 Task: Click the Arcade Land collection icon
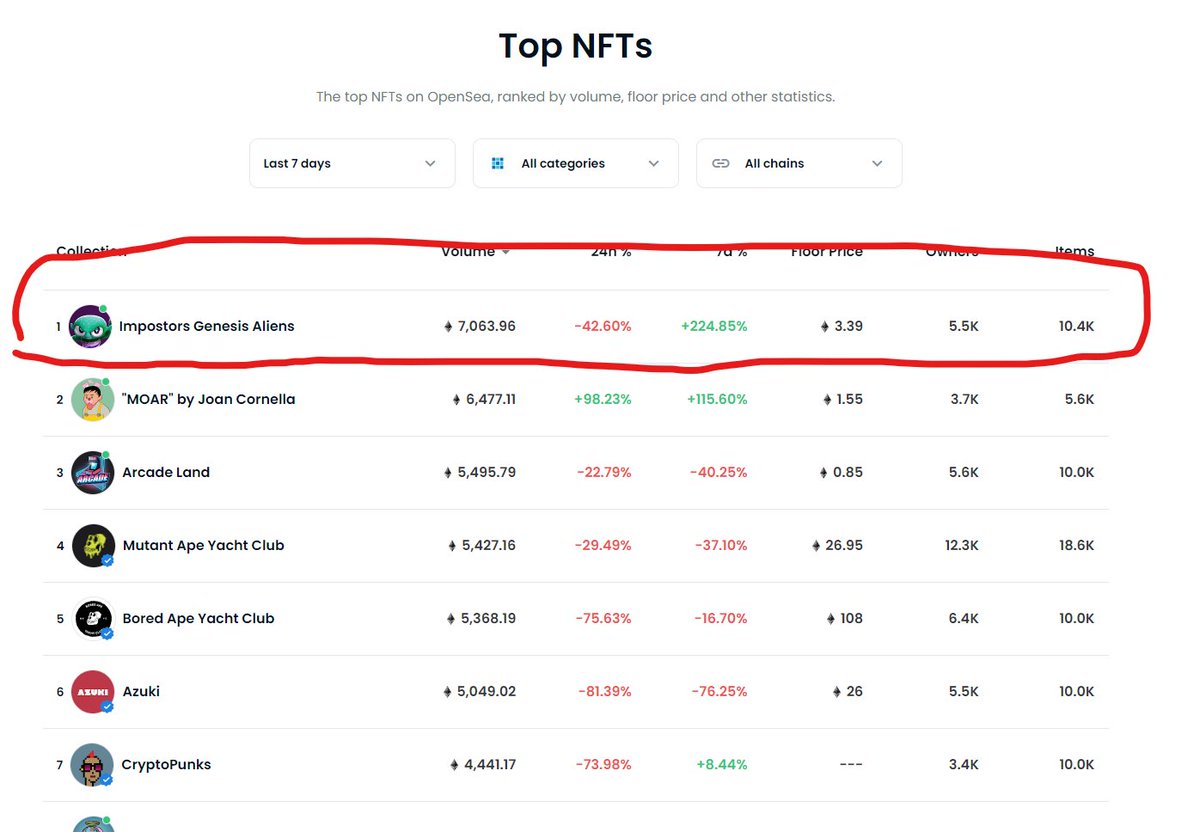click(x=93, y=472)
